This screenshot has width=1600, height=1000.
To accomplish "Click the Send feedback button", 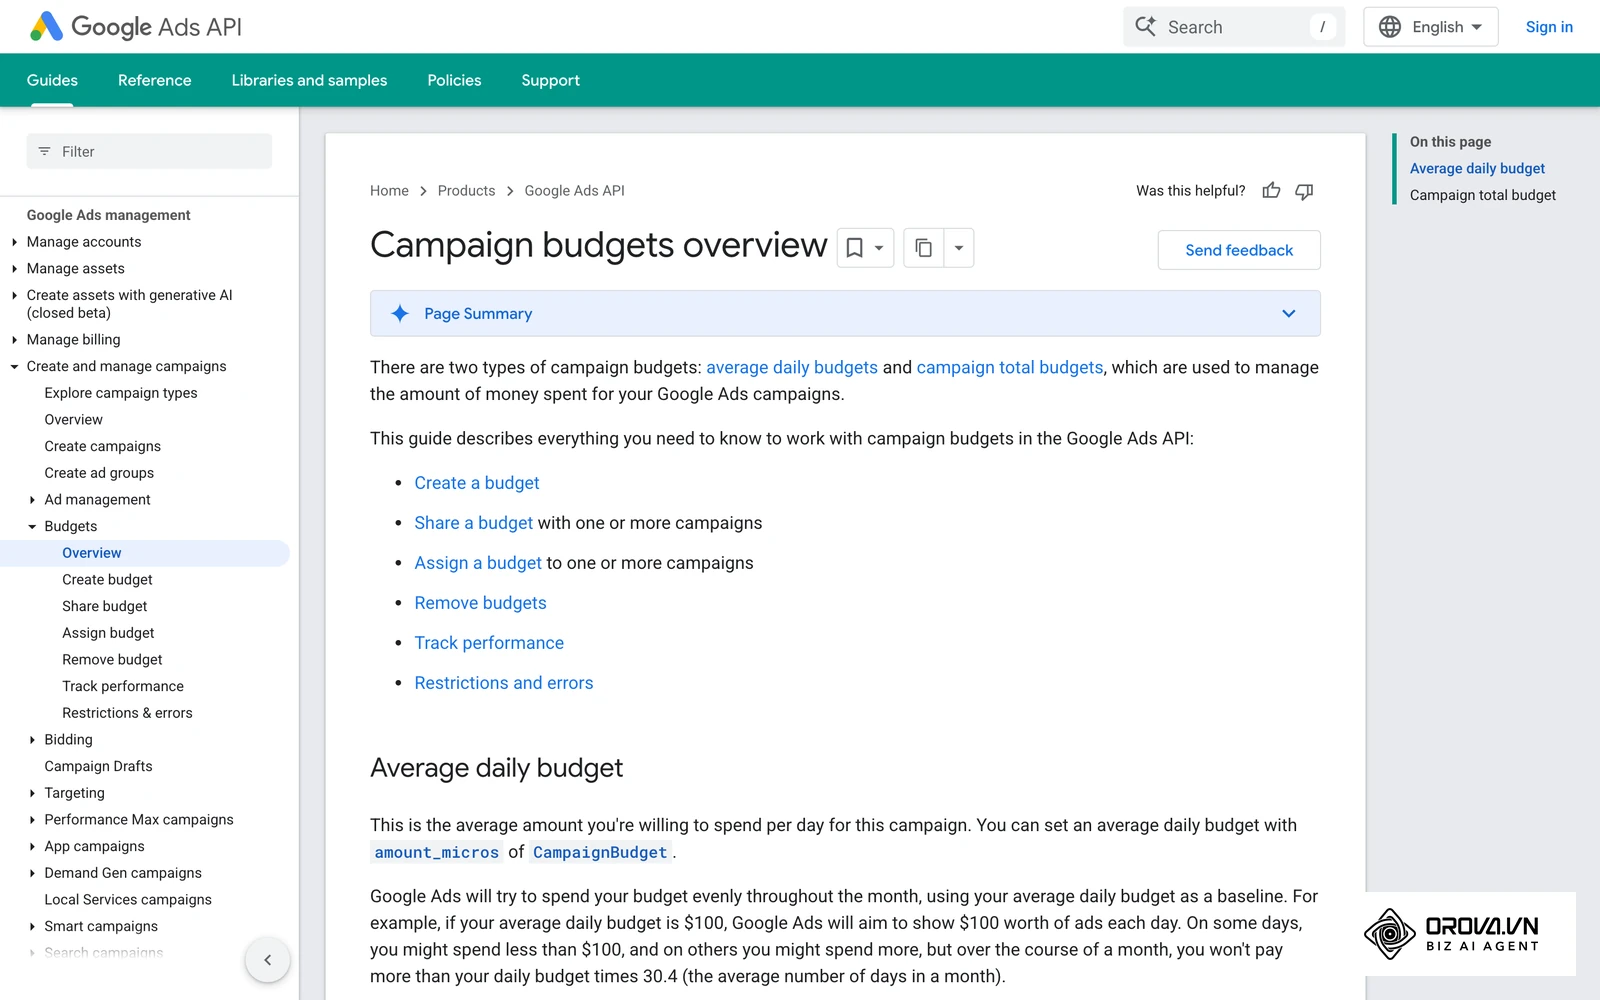I will point(1239,250).
